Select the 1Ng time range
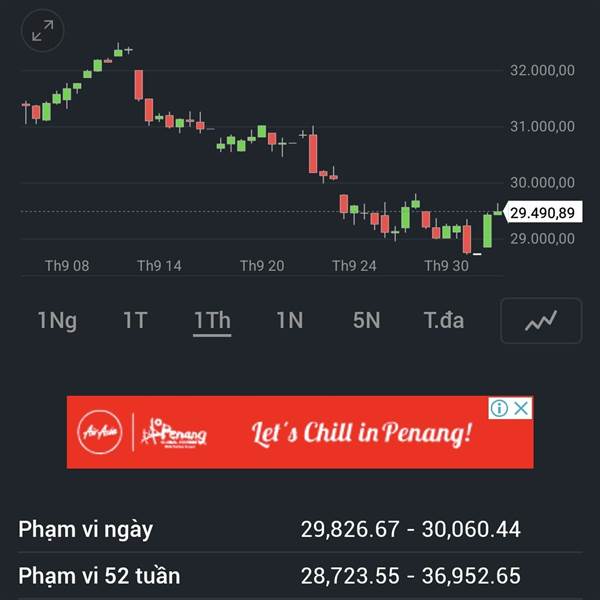Screen dimensions: 600x600 [57, 321]
